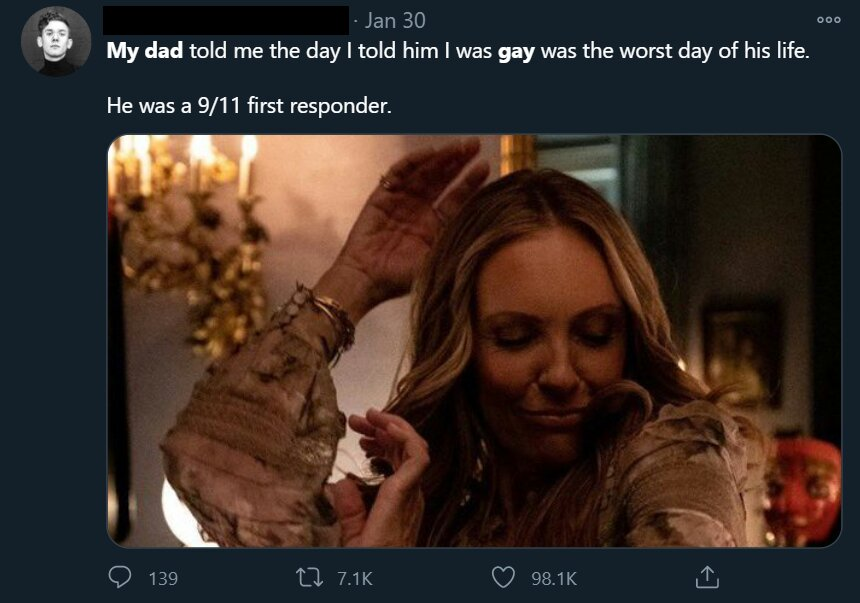
Task: Open the Jan 30 timestamp link
Action: point(395,20)
